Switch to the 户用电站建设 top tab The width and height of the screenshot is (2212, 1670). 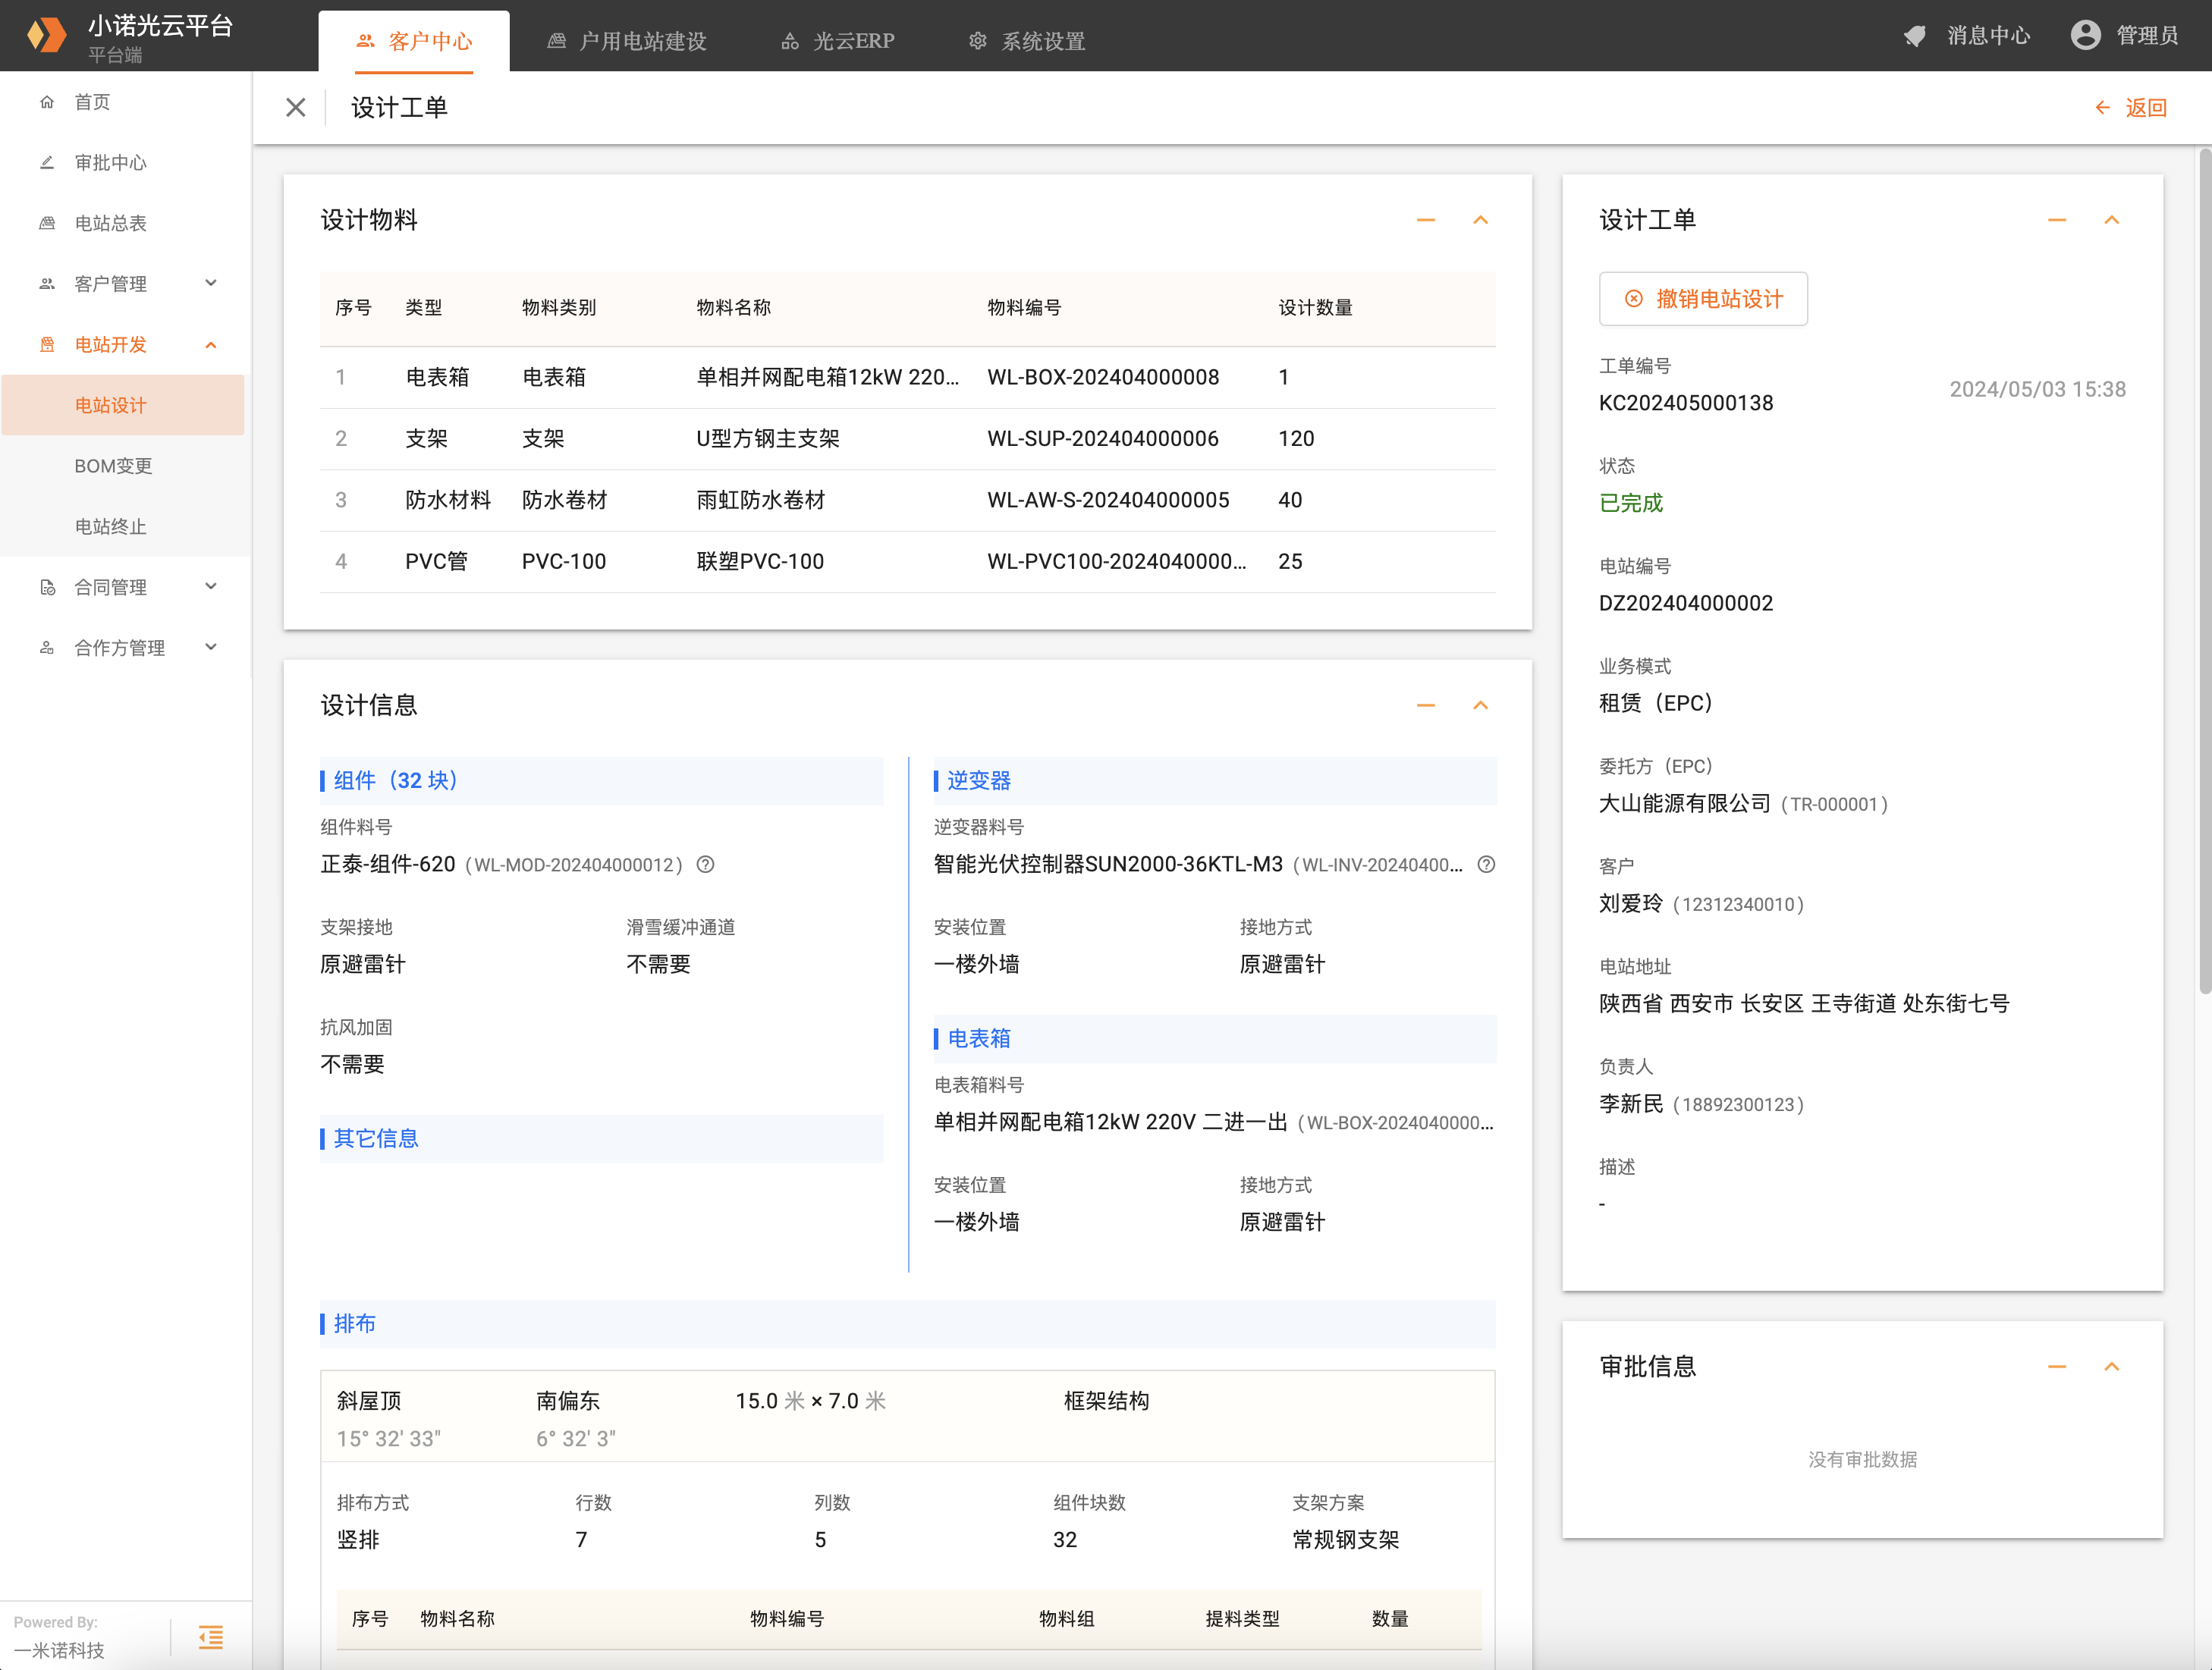pos(627,41)
